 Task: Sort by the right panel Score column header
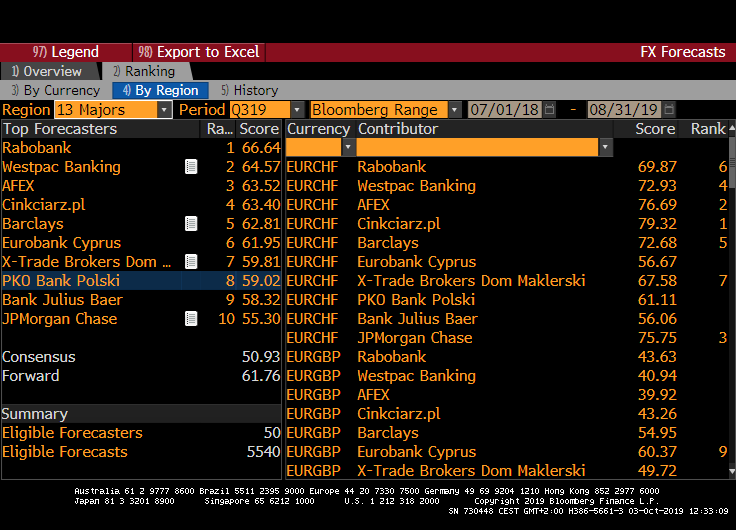(655, 129)
